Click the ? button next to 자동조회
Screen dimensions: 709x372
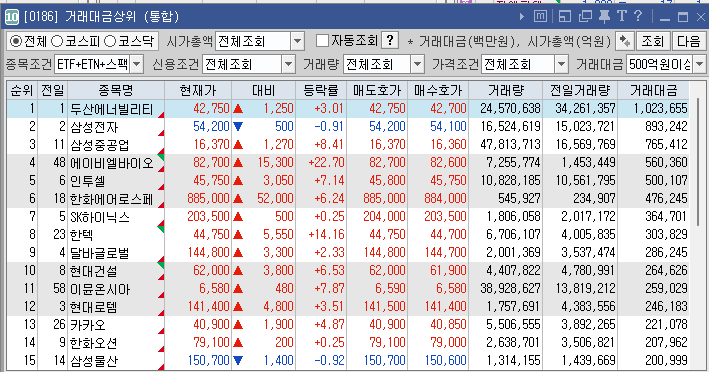click(x=390, y=41)
